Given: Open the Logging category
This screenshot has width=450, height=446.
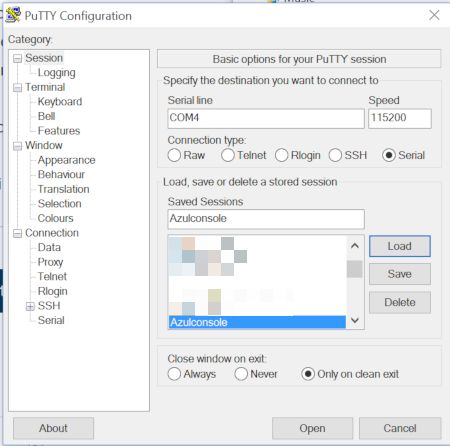Looking at the screenshot, I should point(57,73).
